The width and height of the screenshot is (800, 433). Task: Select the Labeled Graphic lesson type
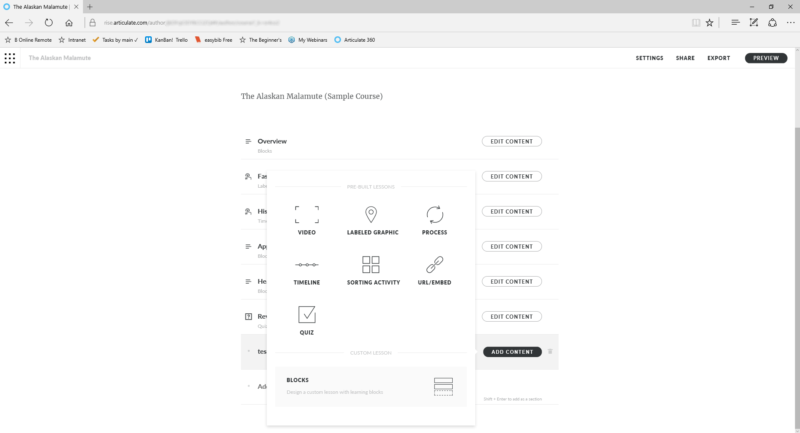(372, 220)
